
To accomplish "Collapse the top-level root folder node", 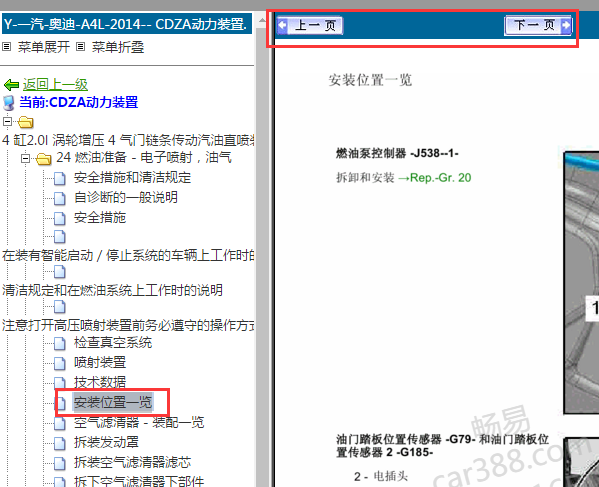I will coord(7,122).
